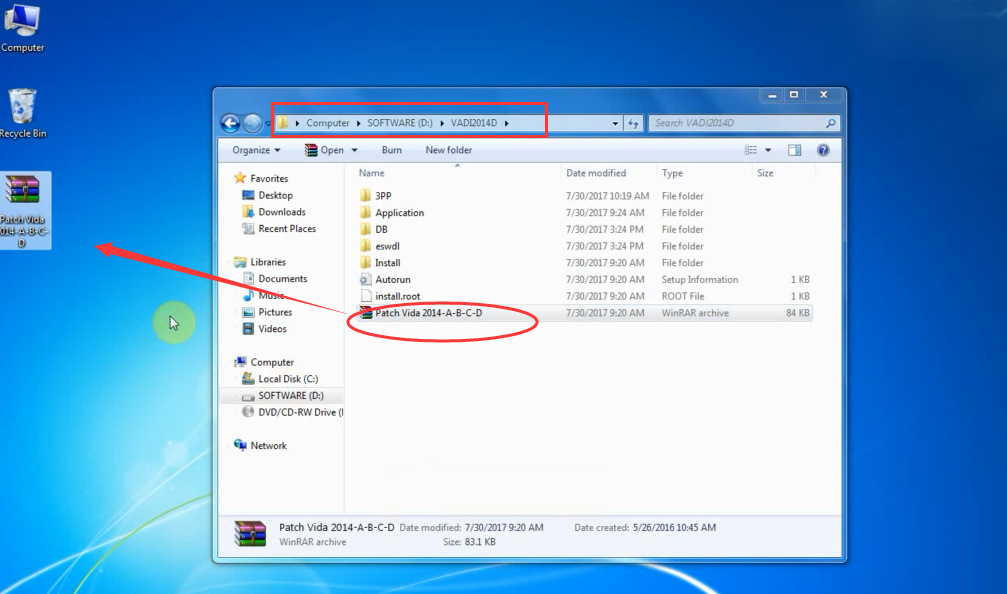Click Burn in the toolbar

point(392,150)
